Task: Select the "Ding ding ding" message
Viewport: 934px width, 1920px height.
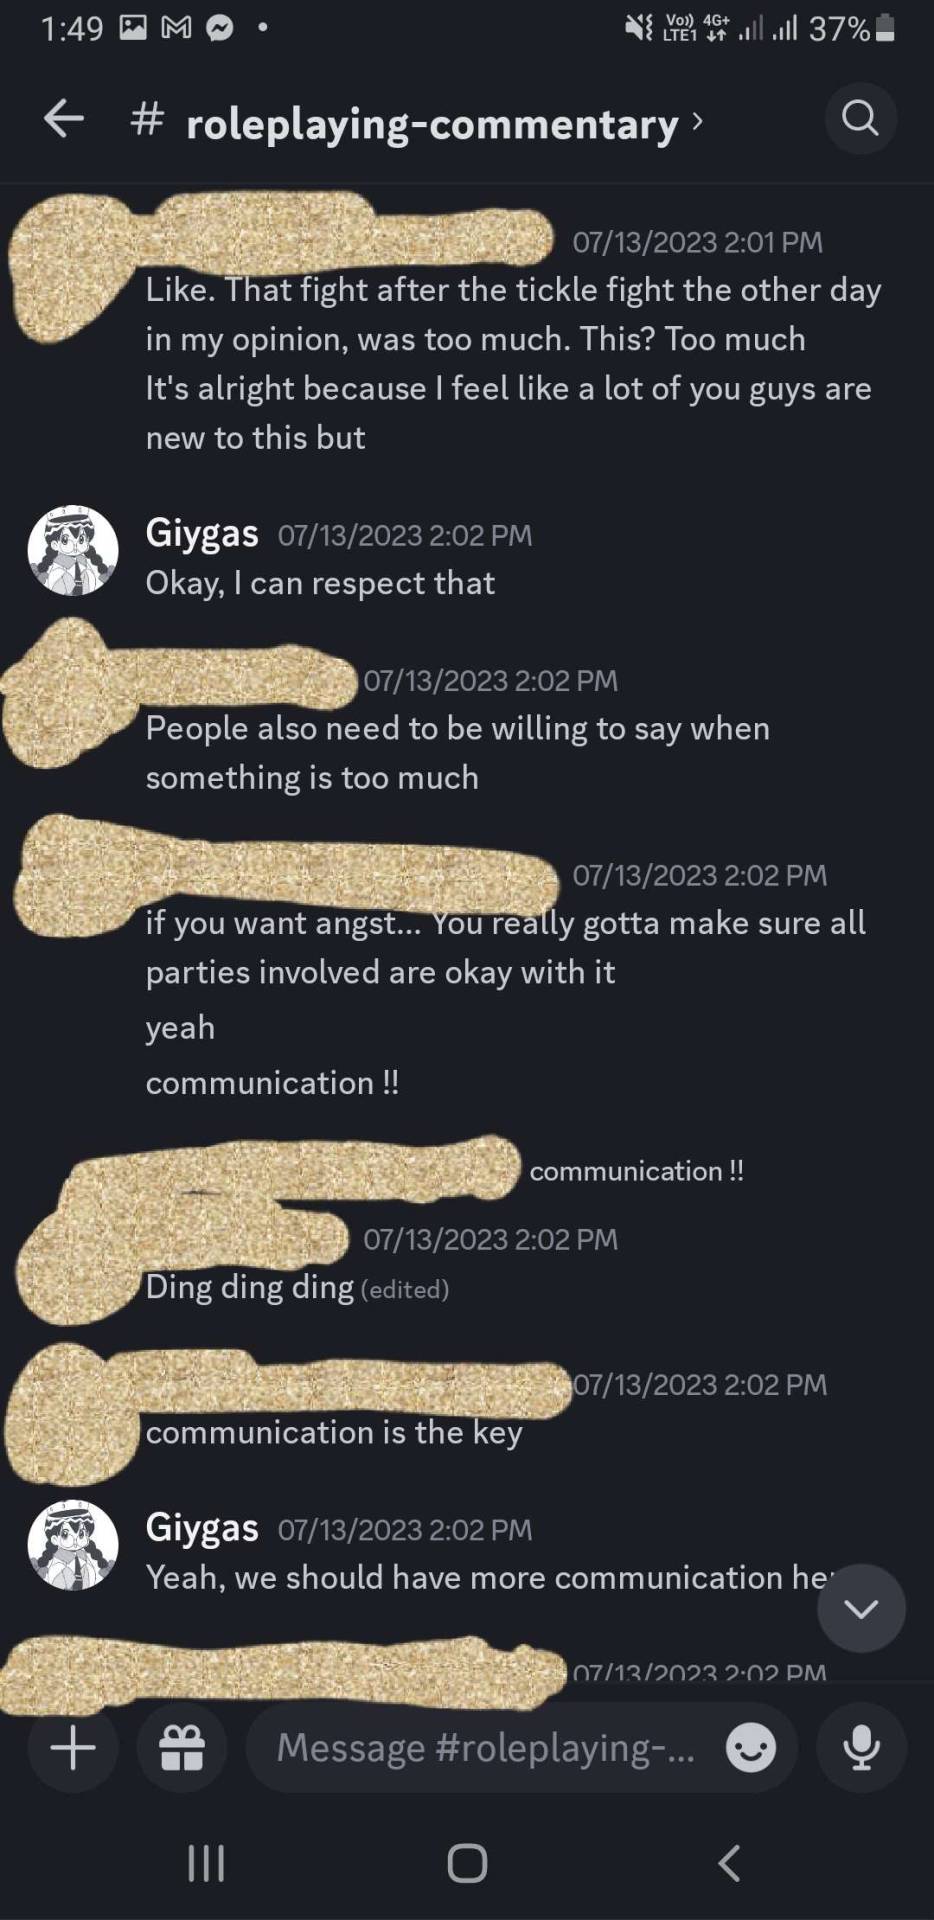Action: [x=249, y=1287]
